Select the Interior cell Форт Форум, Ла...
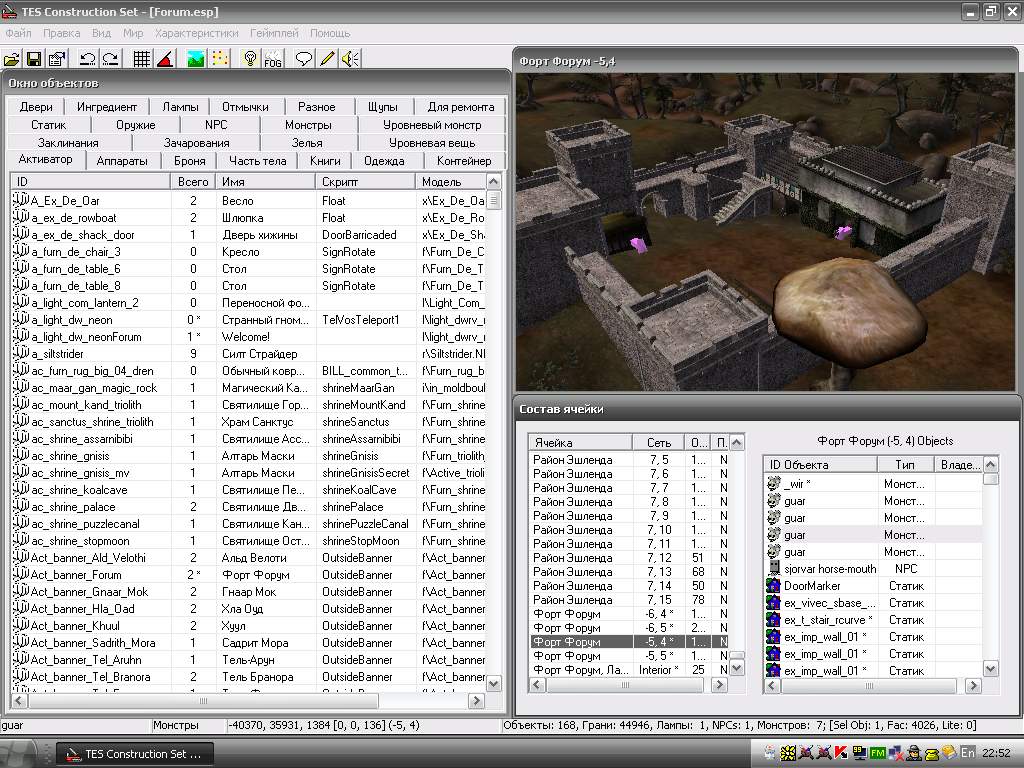Image resolution: width=1024 pixels, height=768 pixels. 628,669
